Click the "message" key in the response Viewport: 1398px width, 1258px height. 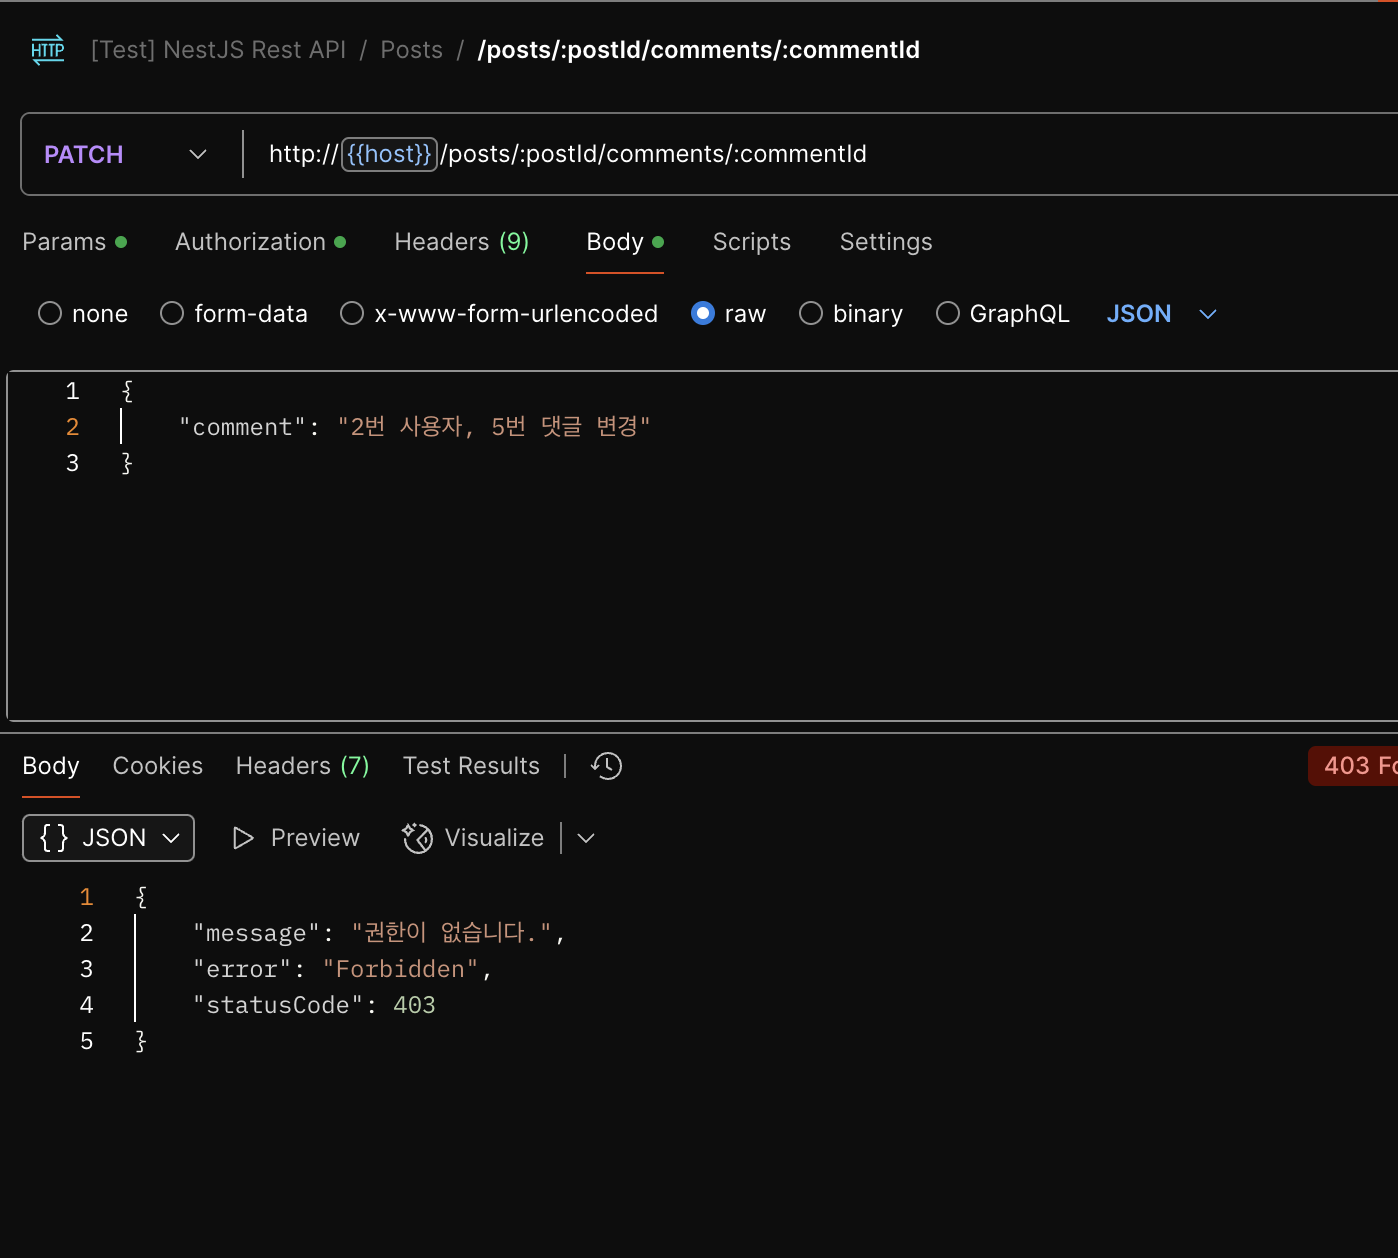(x=256, y=933)
